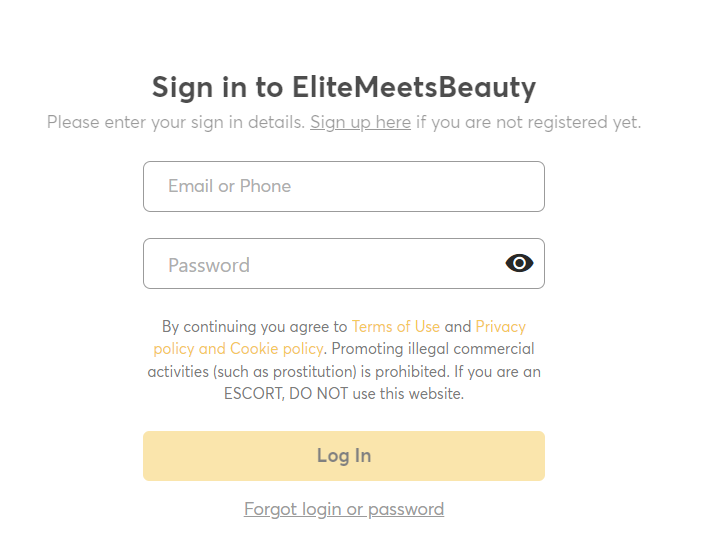Viewport: 728px width, 534px height.
Task: Click the Promoting illegal commercial text
Action: click(433, 349)
